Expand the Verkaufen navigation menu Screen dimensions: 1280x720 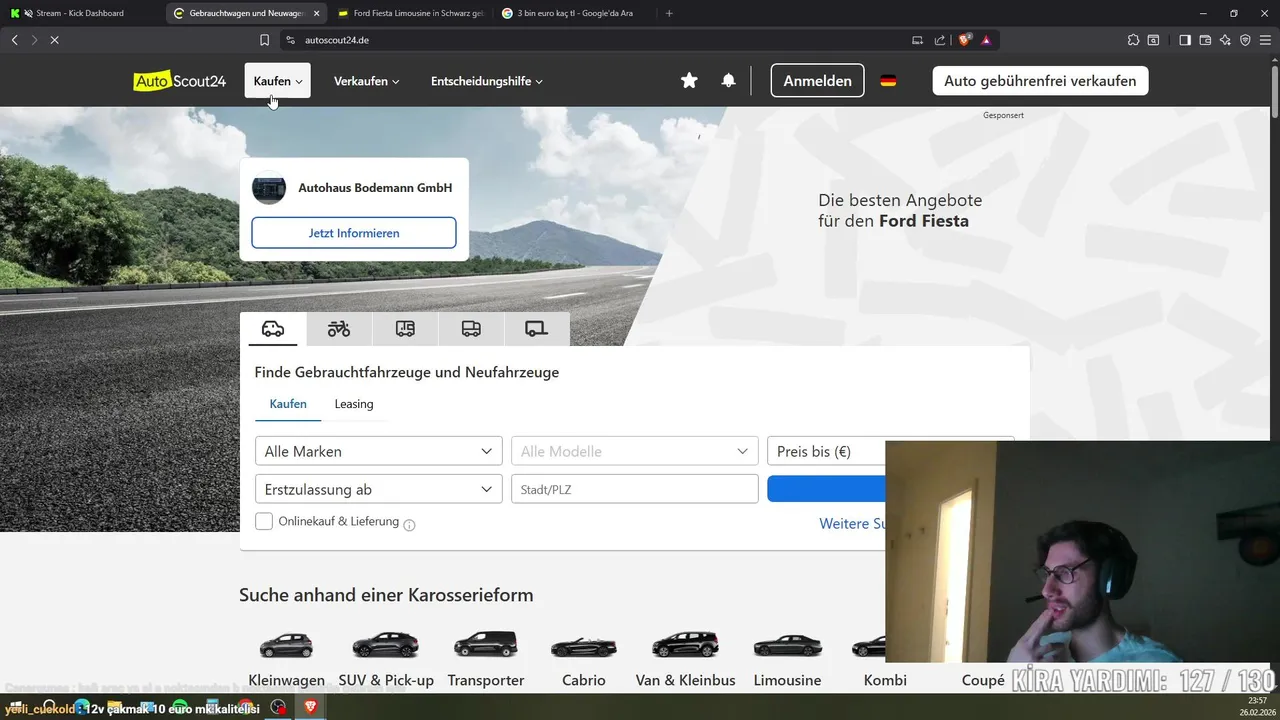coord(366,81)
